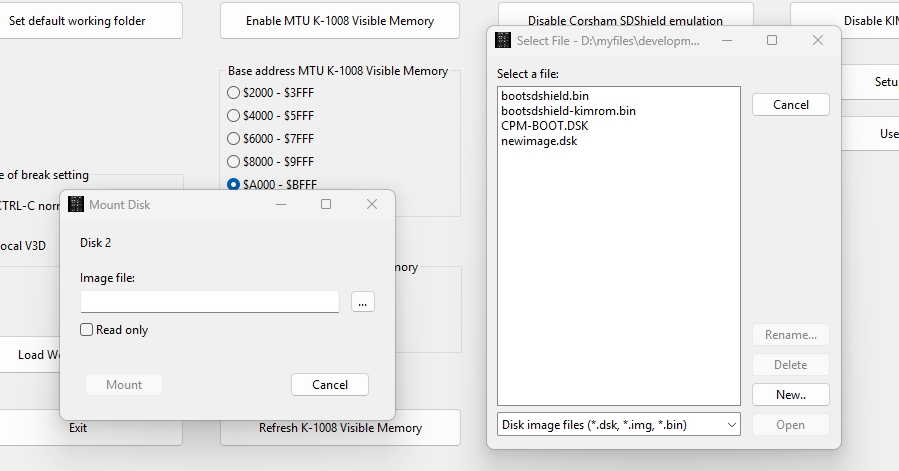Screen dimensions: 899x471
Task: Select bootsdshield.bin in the file list
Action: point(545,96)
